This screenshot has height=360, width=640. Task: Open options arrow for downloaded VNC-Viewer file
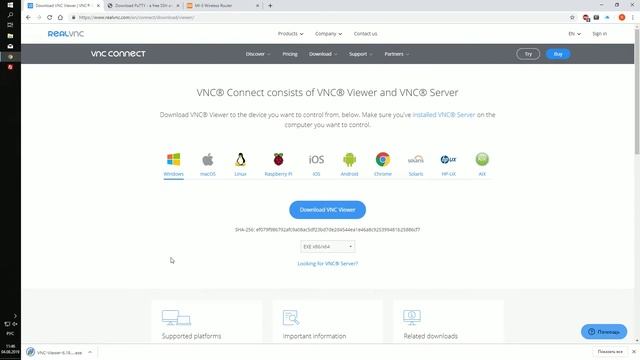90,352
